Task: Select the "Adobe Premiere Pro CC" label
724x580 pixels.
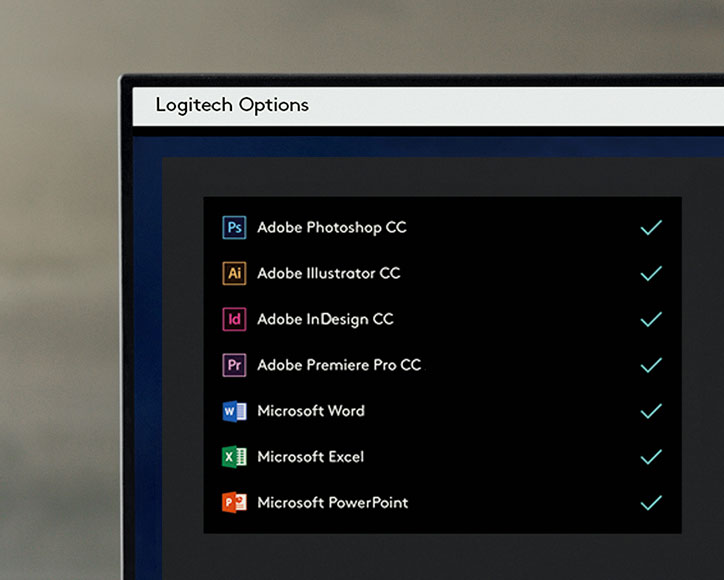Action: tap(339, 365)
